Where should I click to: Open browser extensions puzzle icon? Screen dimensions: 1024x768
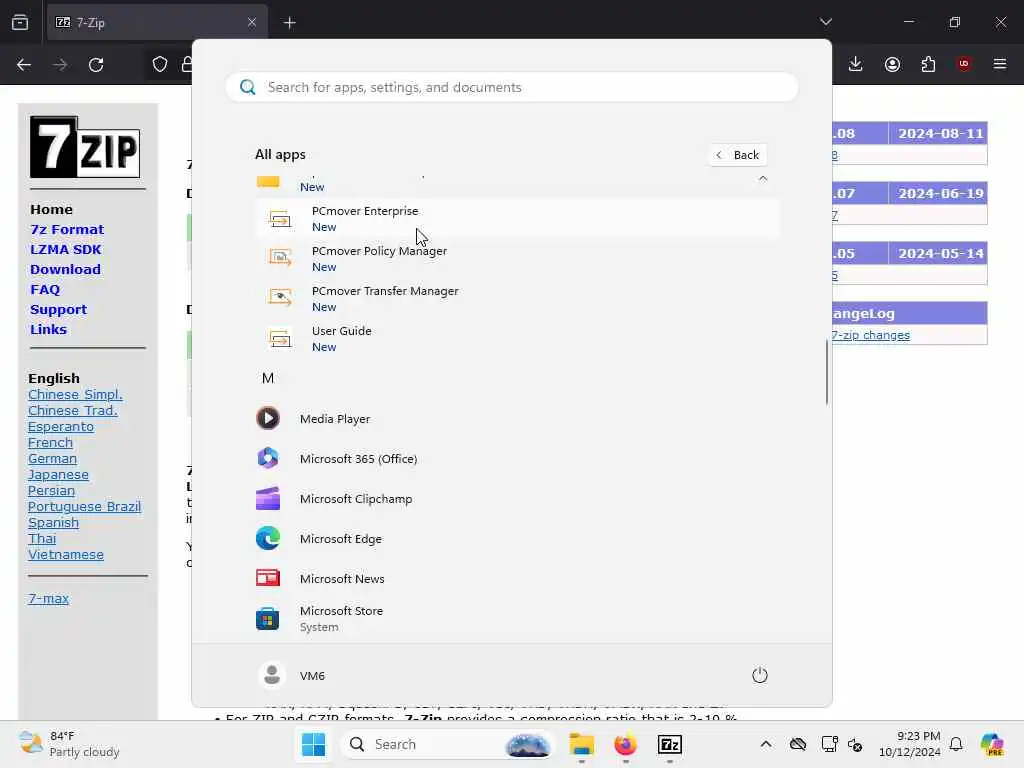(928, 64)
